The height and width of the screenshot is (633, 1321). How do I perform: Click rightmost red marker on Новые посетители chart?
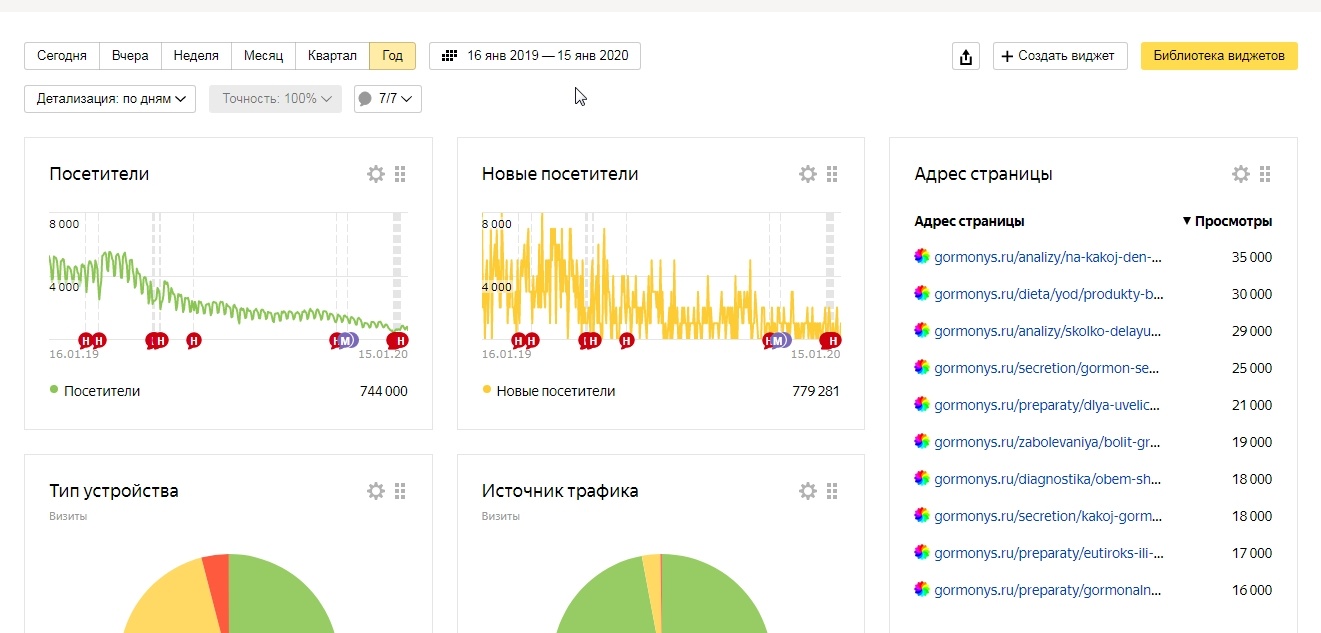coord(833,340)
